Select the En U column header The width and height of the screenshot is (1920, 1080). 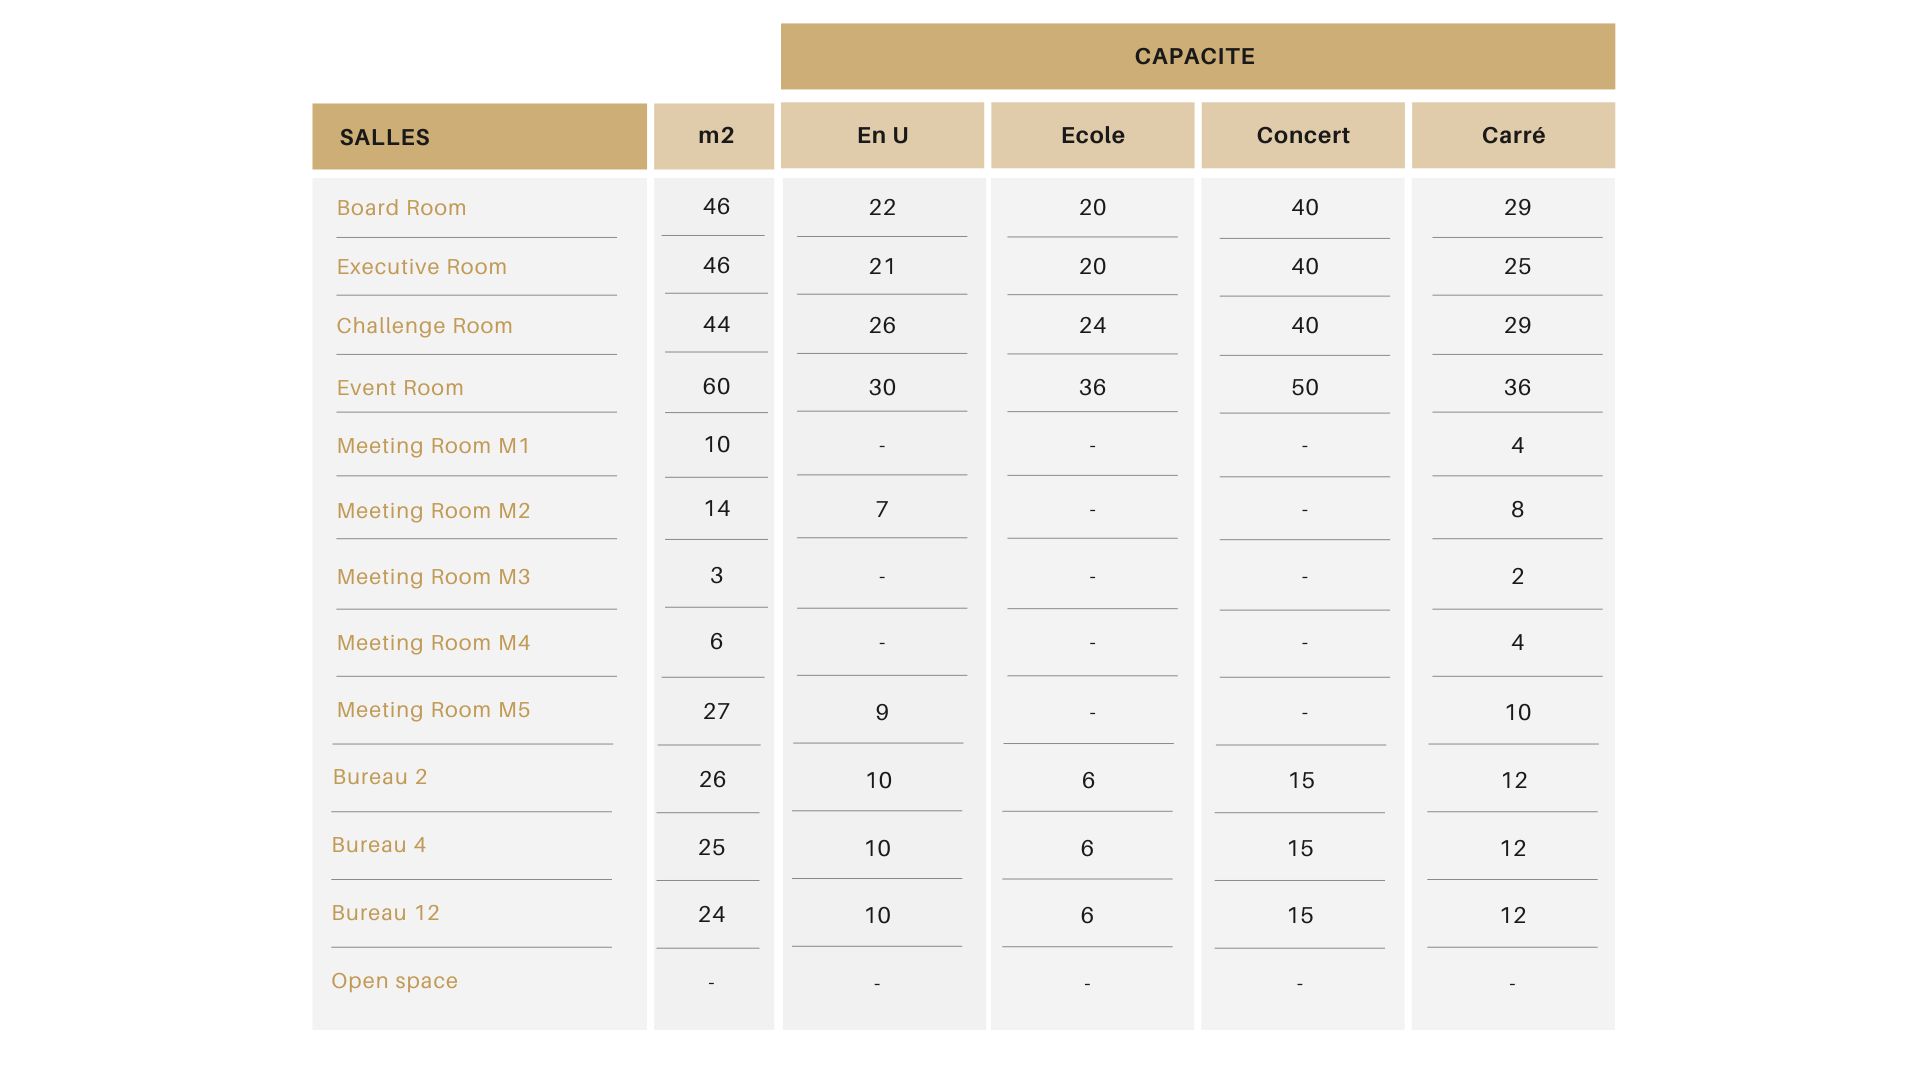coord(882,136)
